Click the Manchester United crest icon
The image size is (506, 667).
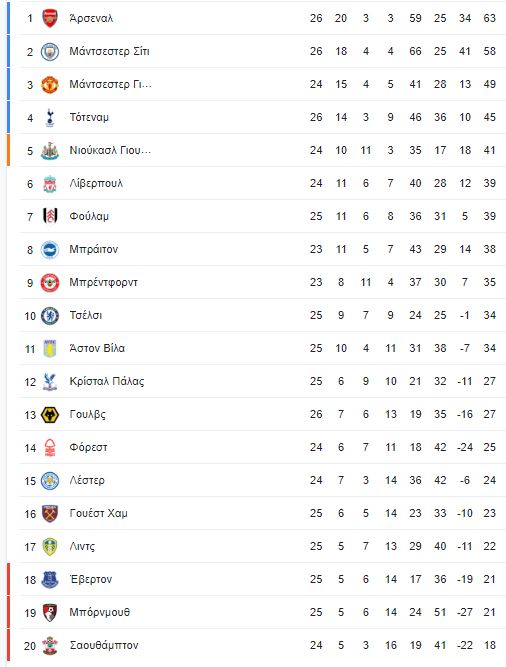tap(50, 84)
